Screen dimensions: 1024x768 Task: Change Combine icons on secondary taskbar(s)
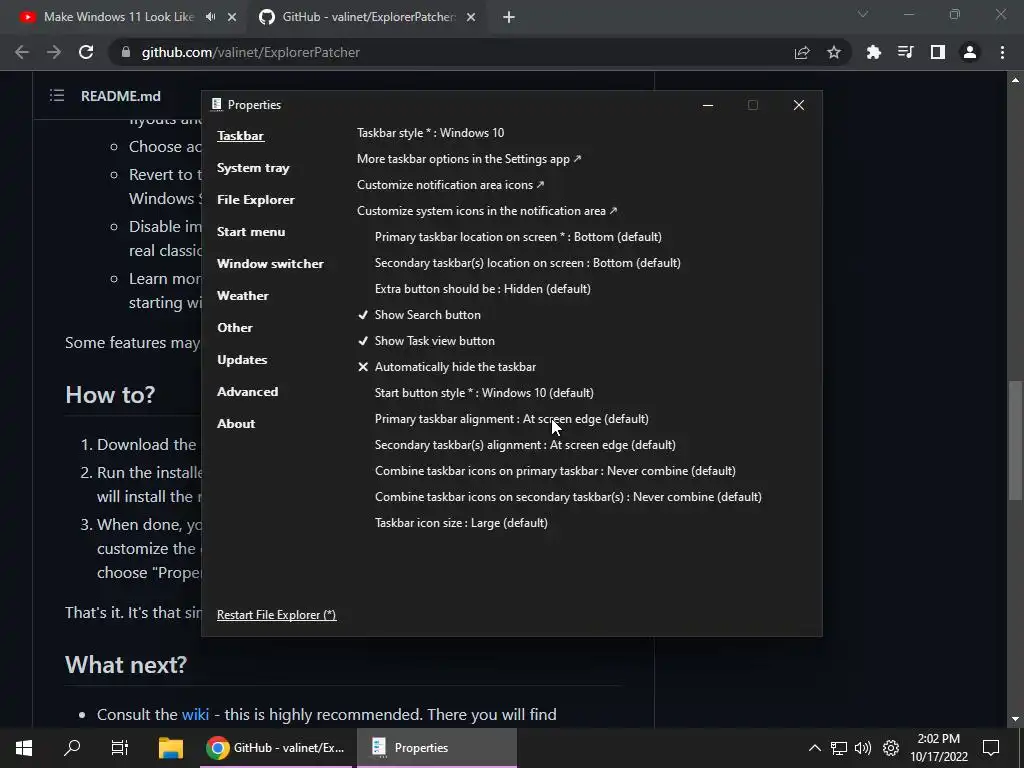pos(568,497)
